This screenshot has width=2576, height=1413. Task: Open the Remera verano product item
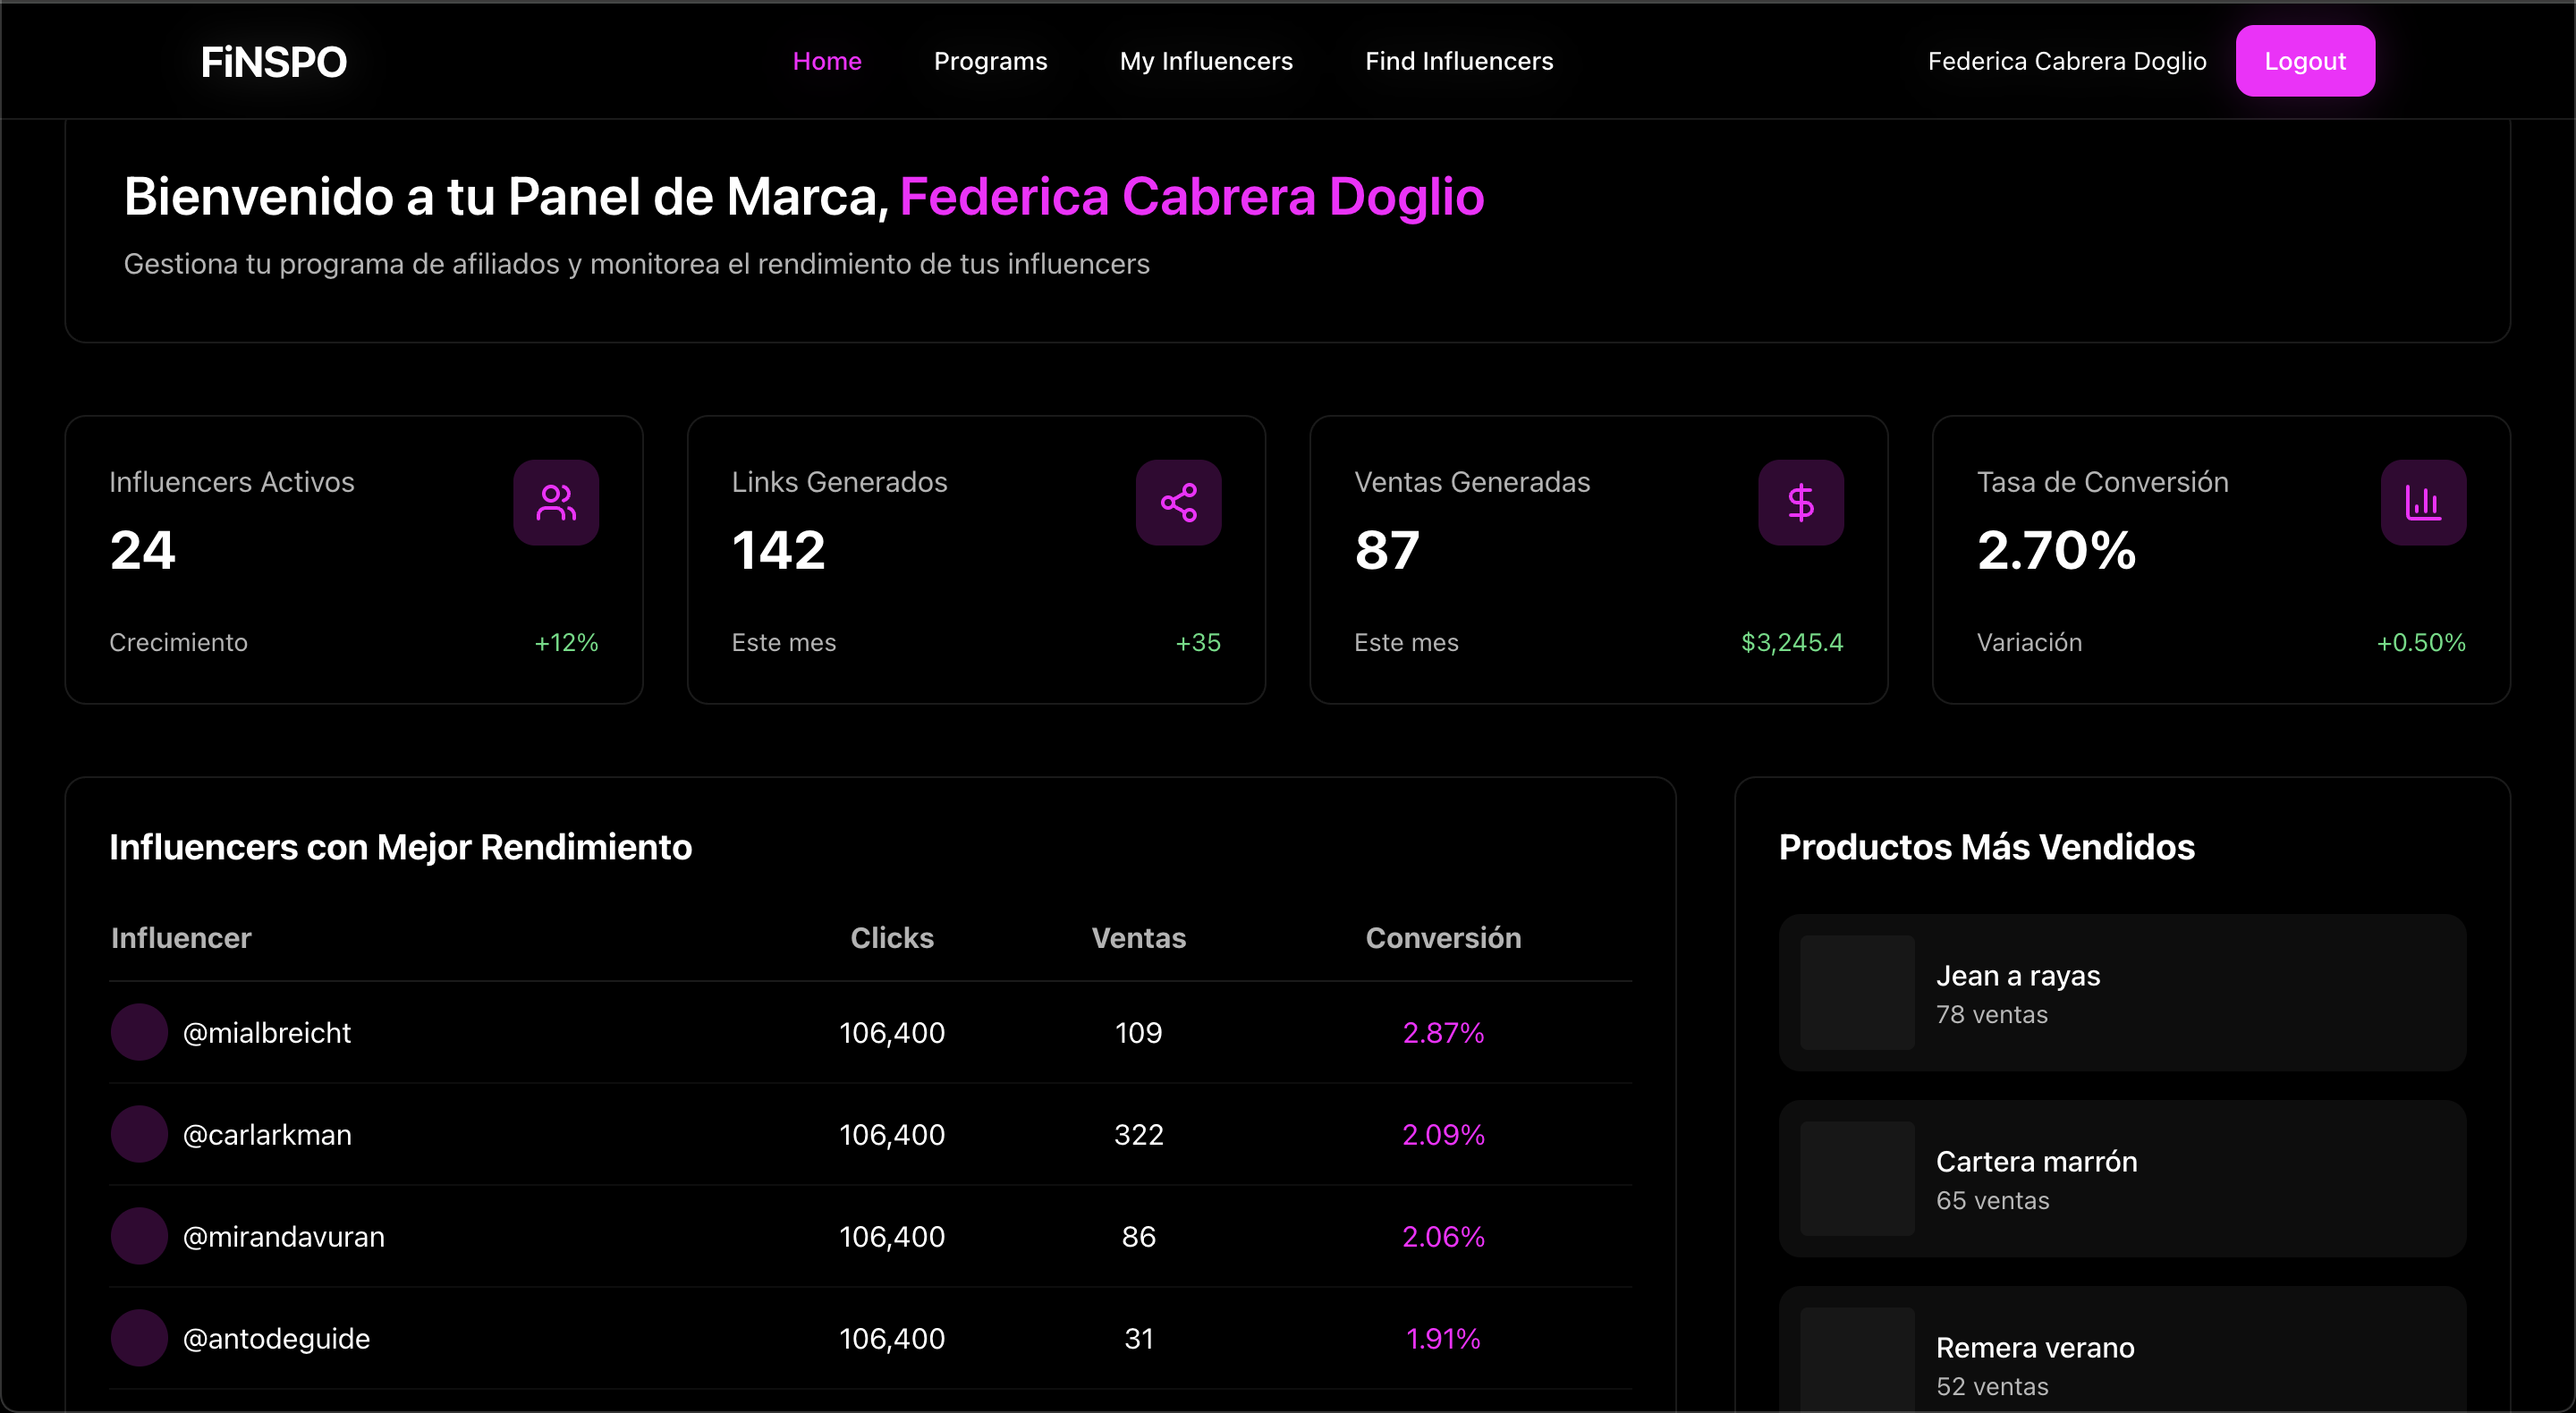coord(2120,1360)
